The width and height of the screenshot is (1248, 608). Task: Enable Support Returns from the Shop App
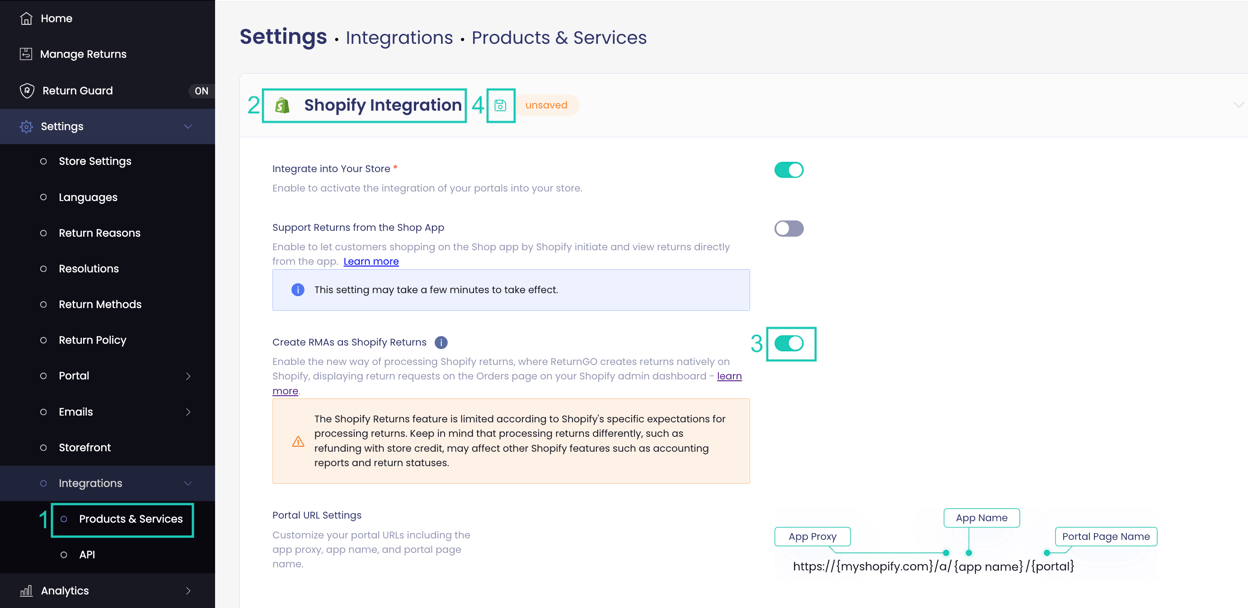point(788,228)
